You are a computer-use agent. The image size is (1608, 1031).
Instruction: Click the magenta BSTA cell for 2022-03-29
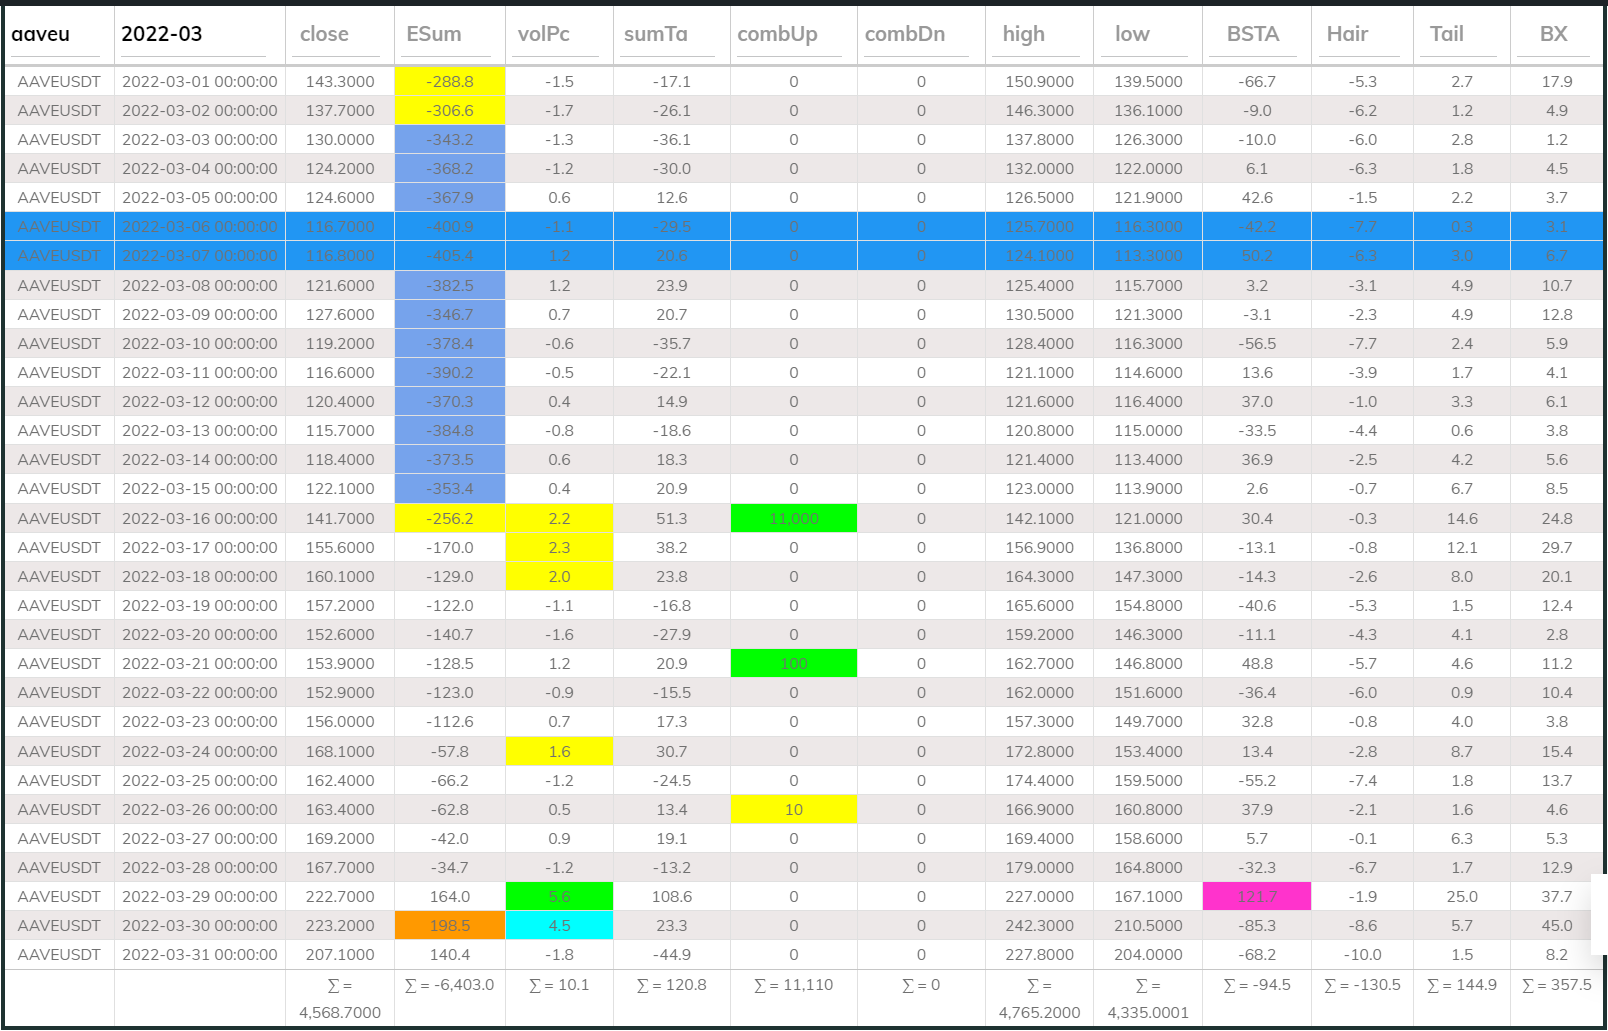pos(1256,897)
